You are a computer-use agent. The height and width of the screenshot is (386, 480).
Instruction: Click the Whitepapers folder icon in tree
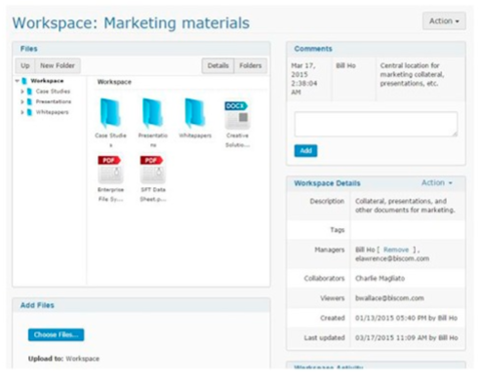coord(29,112)
